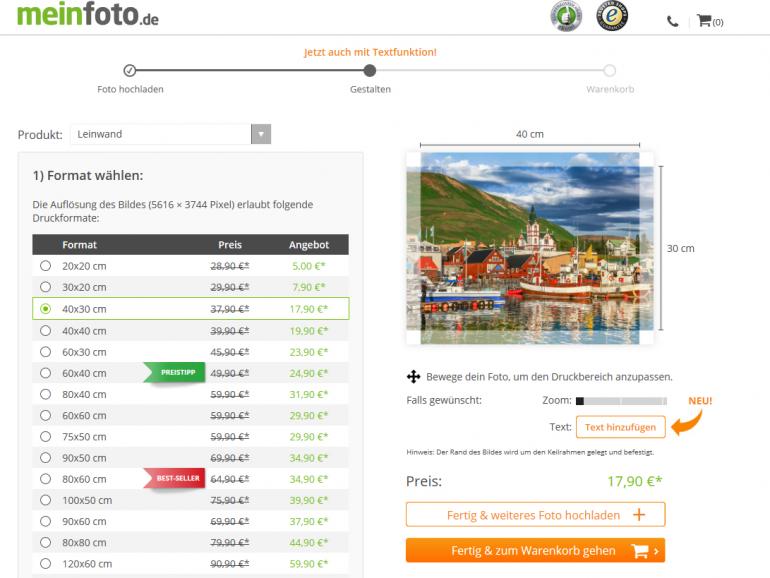Select the 80x40 cm format radio button
Image resolution: width=770 pixels, height=578 pixels.
(45, 394)
